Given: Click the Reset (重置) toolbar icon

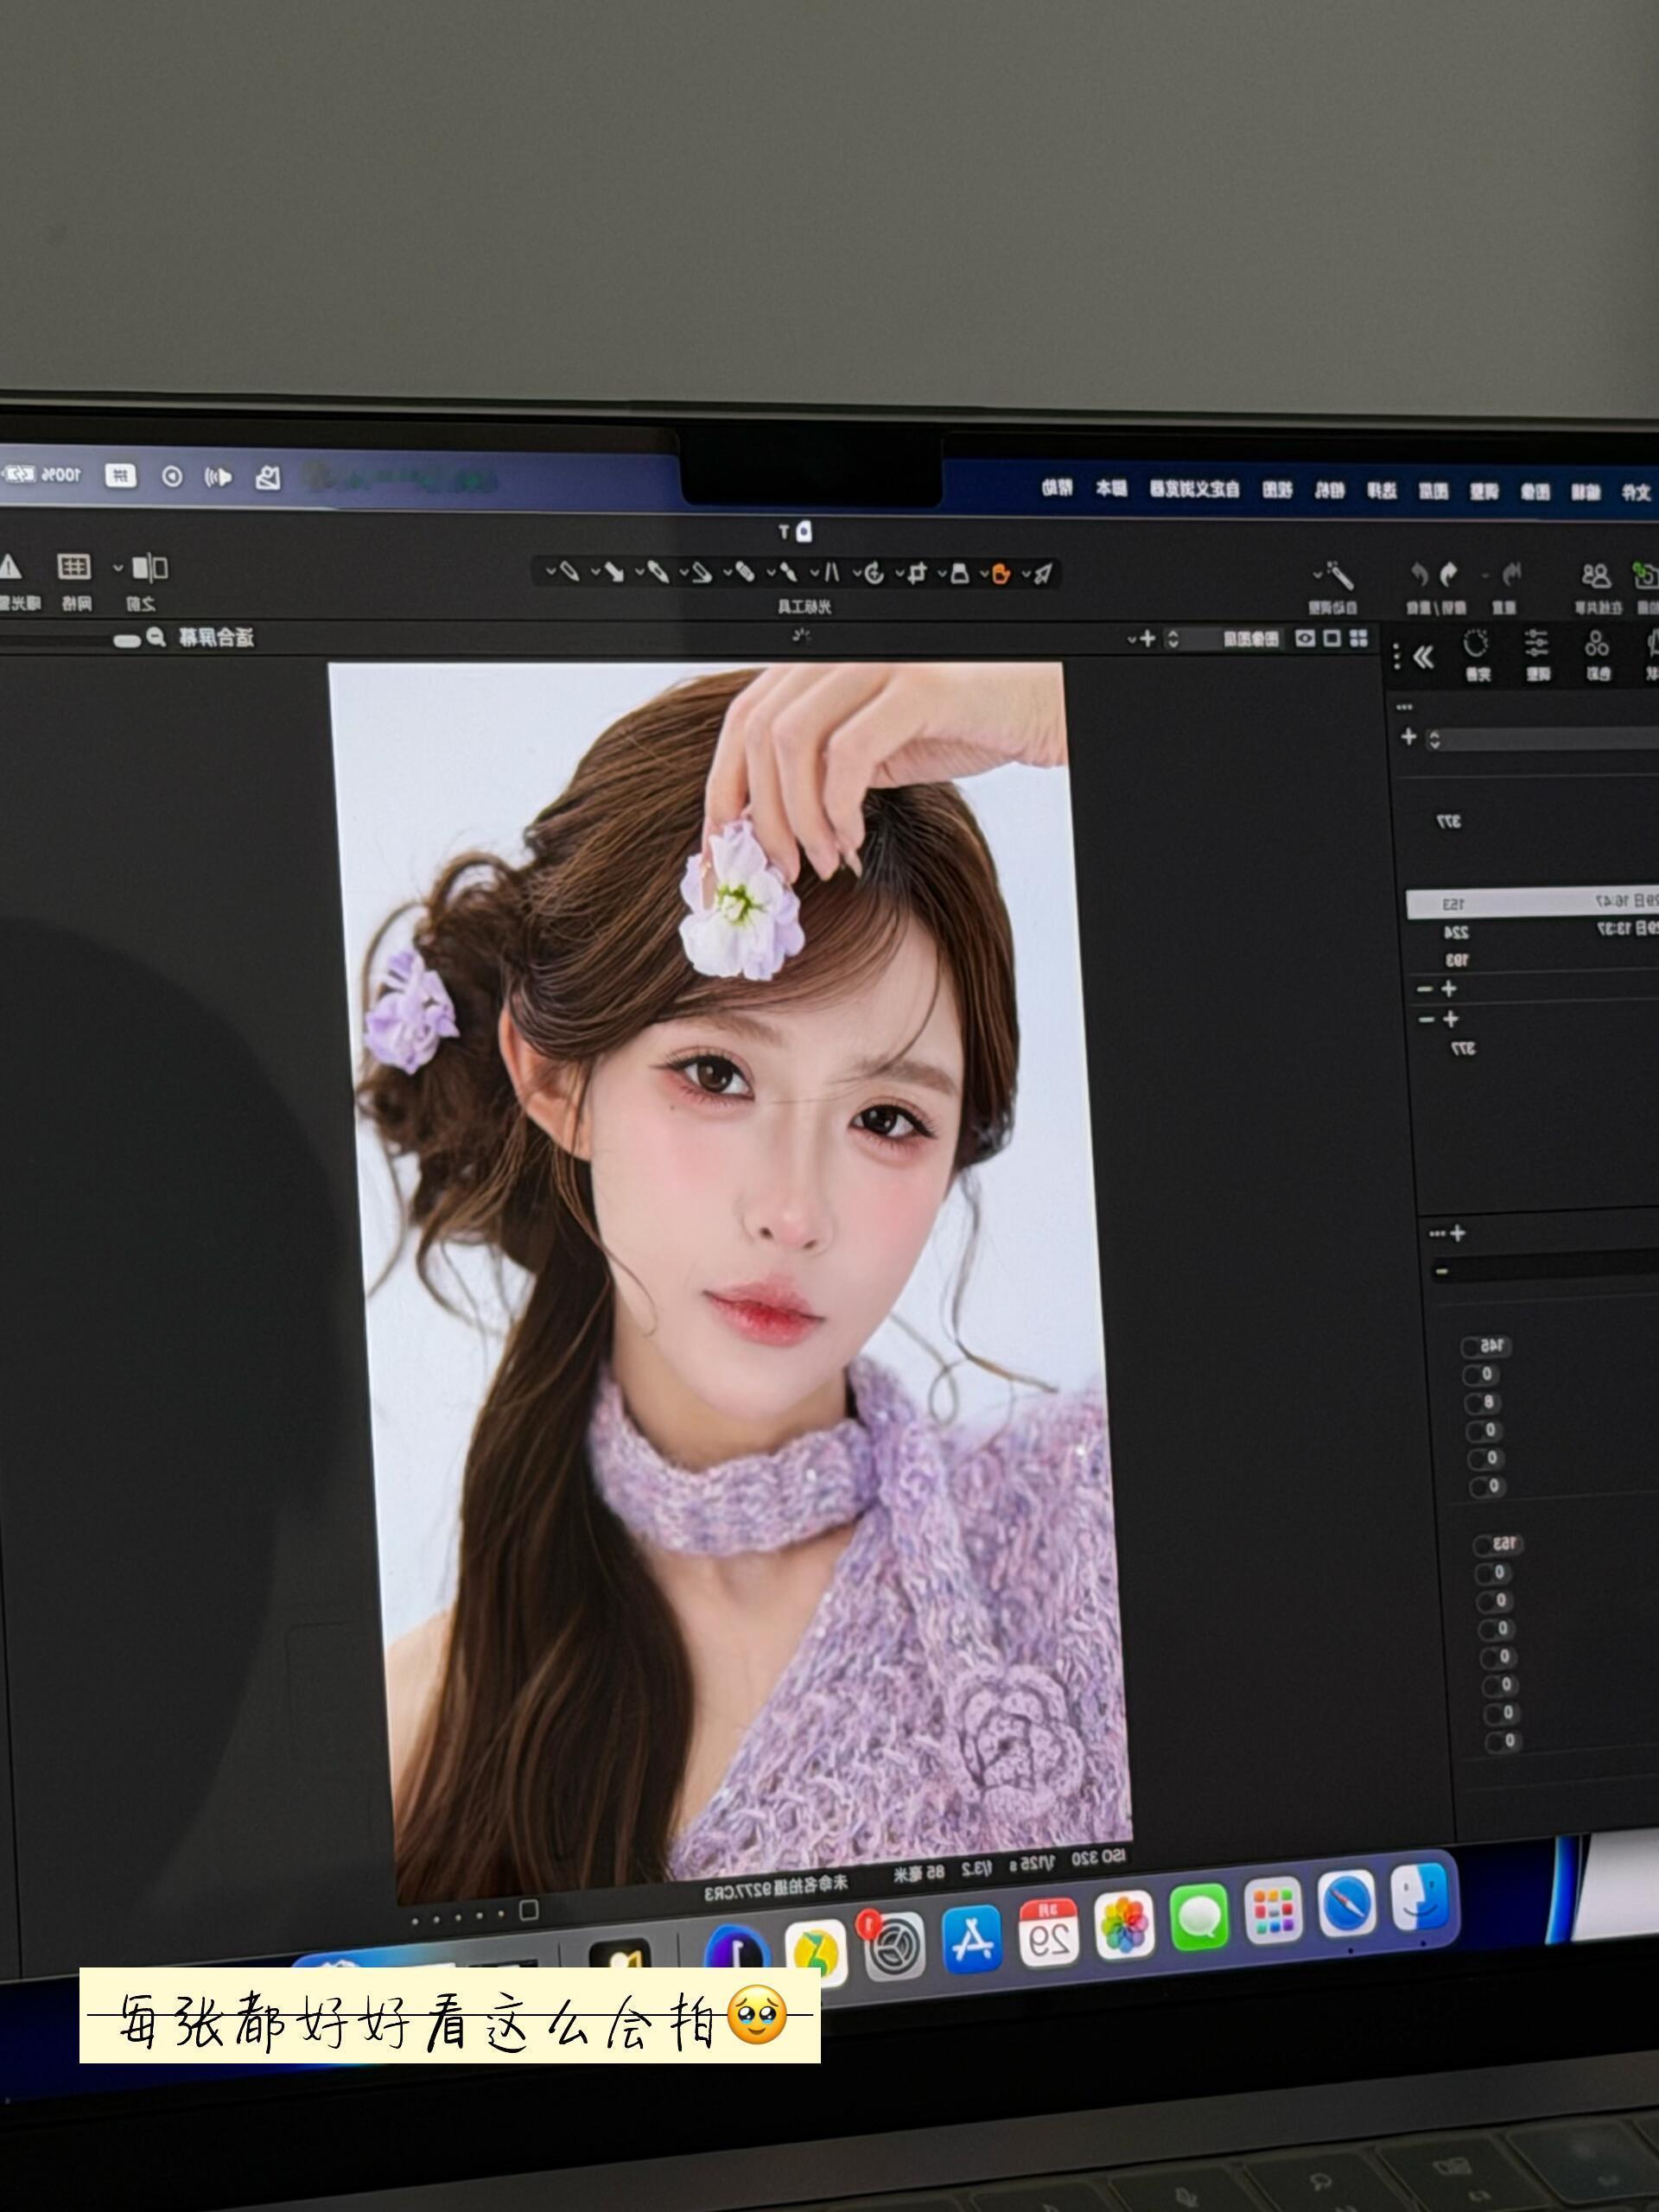Looking at the screenshot, I should [x=1512, y=574].
